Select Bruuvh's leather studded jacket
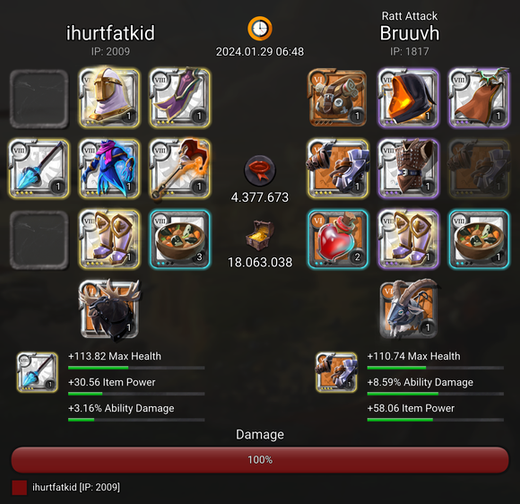The height and width of the screenshot is (504, 520). (x=408, y=169)
